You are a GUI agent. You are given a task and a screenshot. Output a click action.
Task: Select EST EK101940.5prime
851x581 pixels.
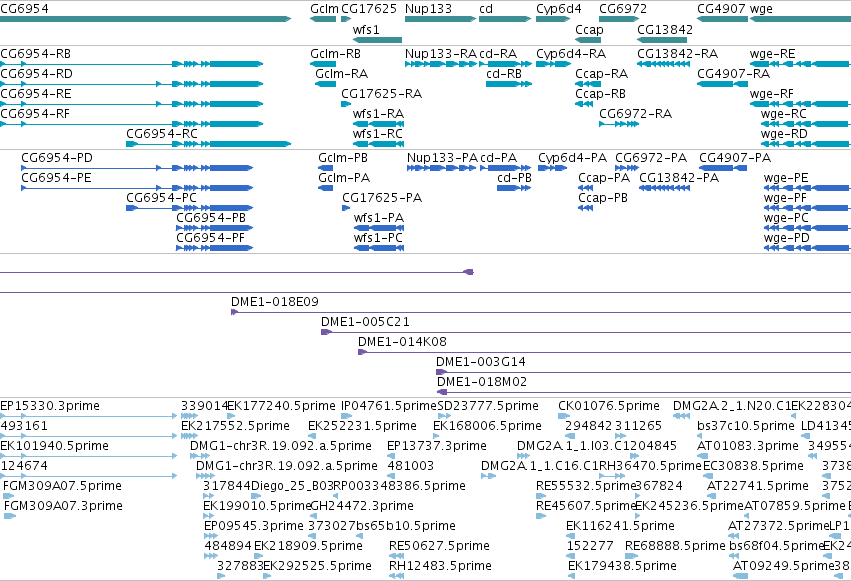point(54,446)
